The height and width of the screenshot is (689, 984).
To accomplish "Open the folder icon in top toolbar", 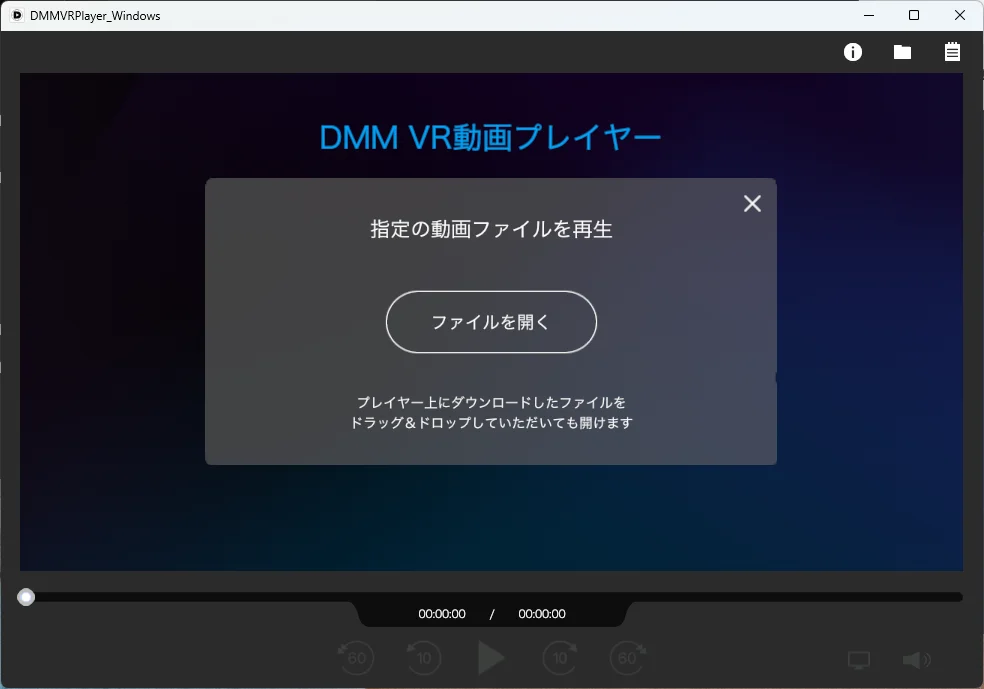I will tap(902, 52).
